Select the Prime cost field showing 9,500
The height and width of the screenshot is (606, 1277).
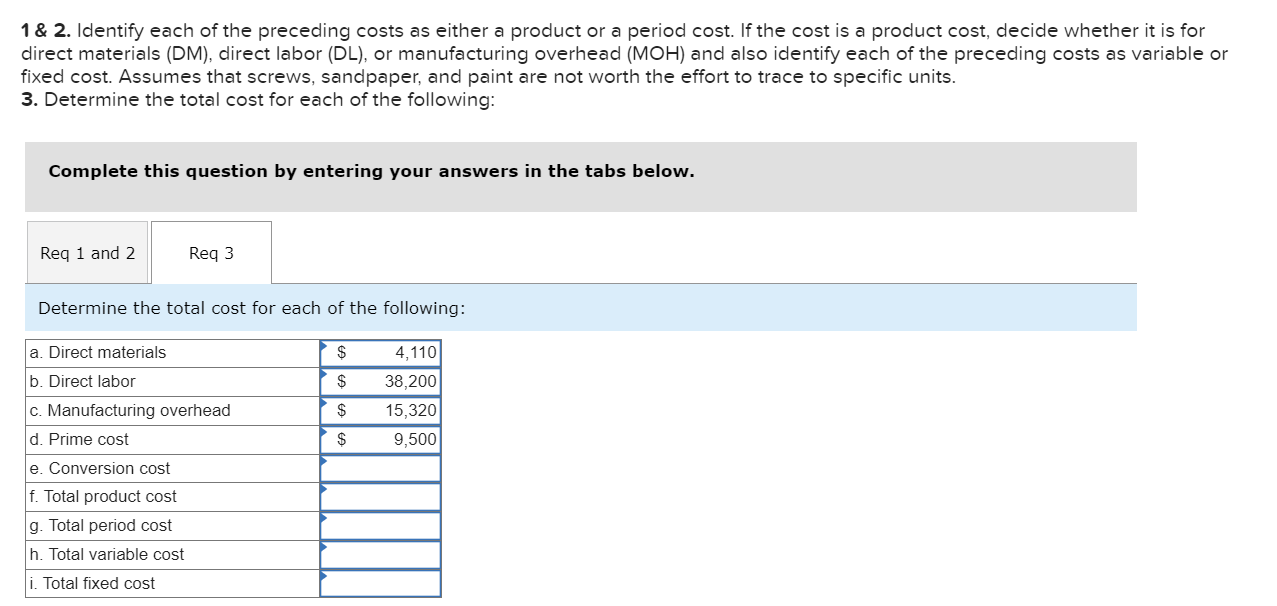[390, 439]
